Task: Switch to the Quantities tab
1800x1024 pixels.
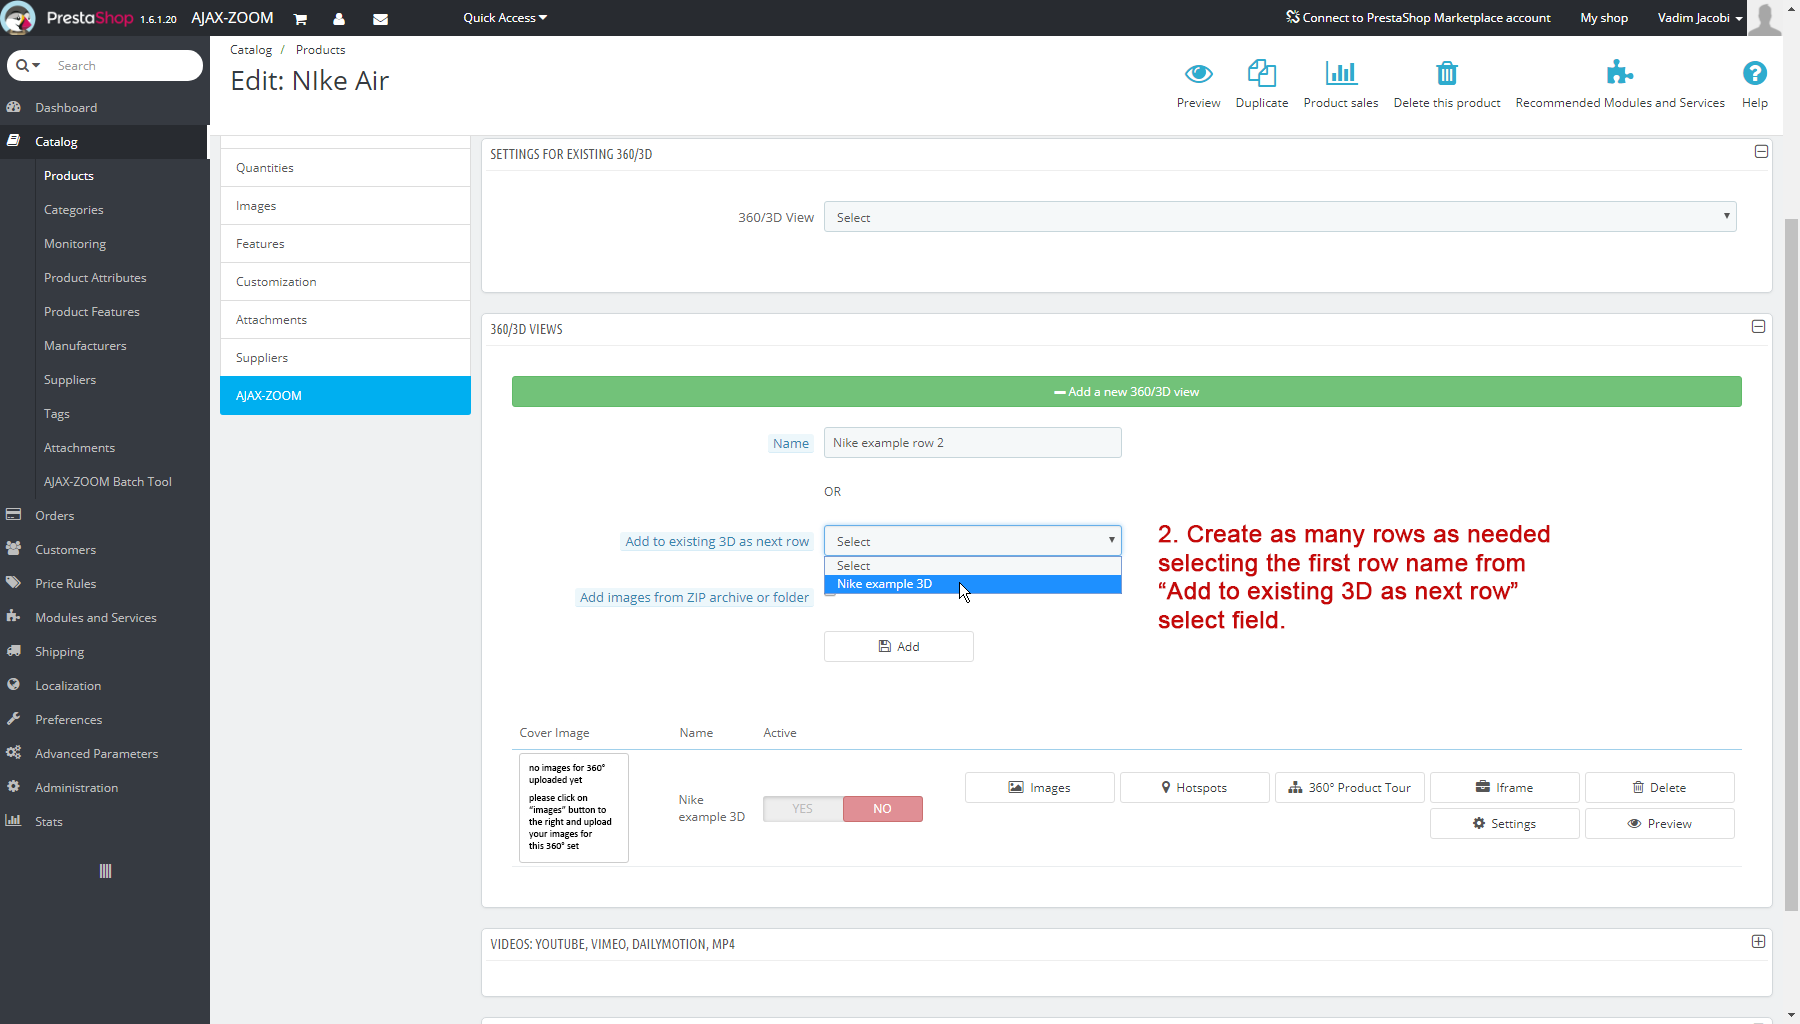Action: (x=345, y=168)
